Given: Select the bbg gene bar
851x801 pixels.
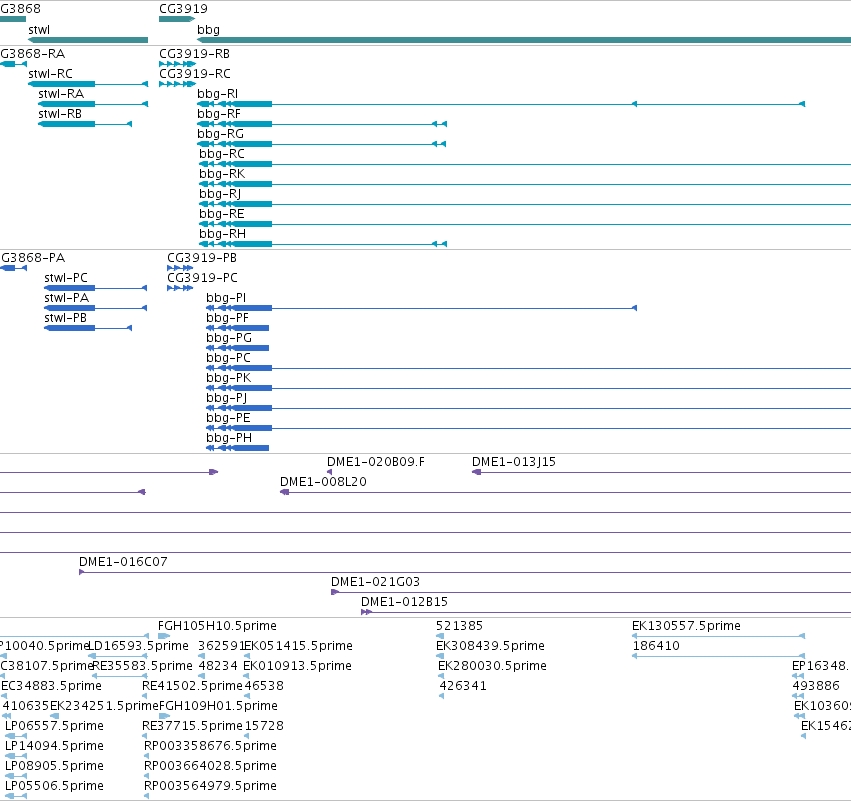Looking at the screenshot, I should [524, 40].
